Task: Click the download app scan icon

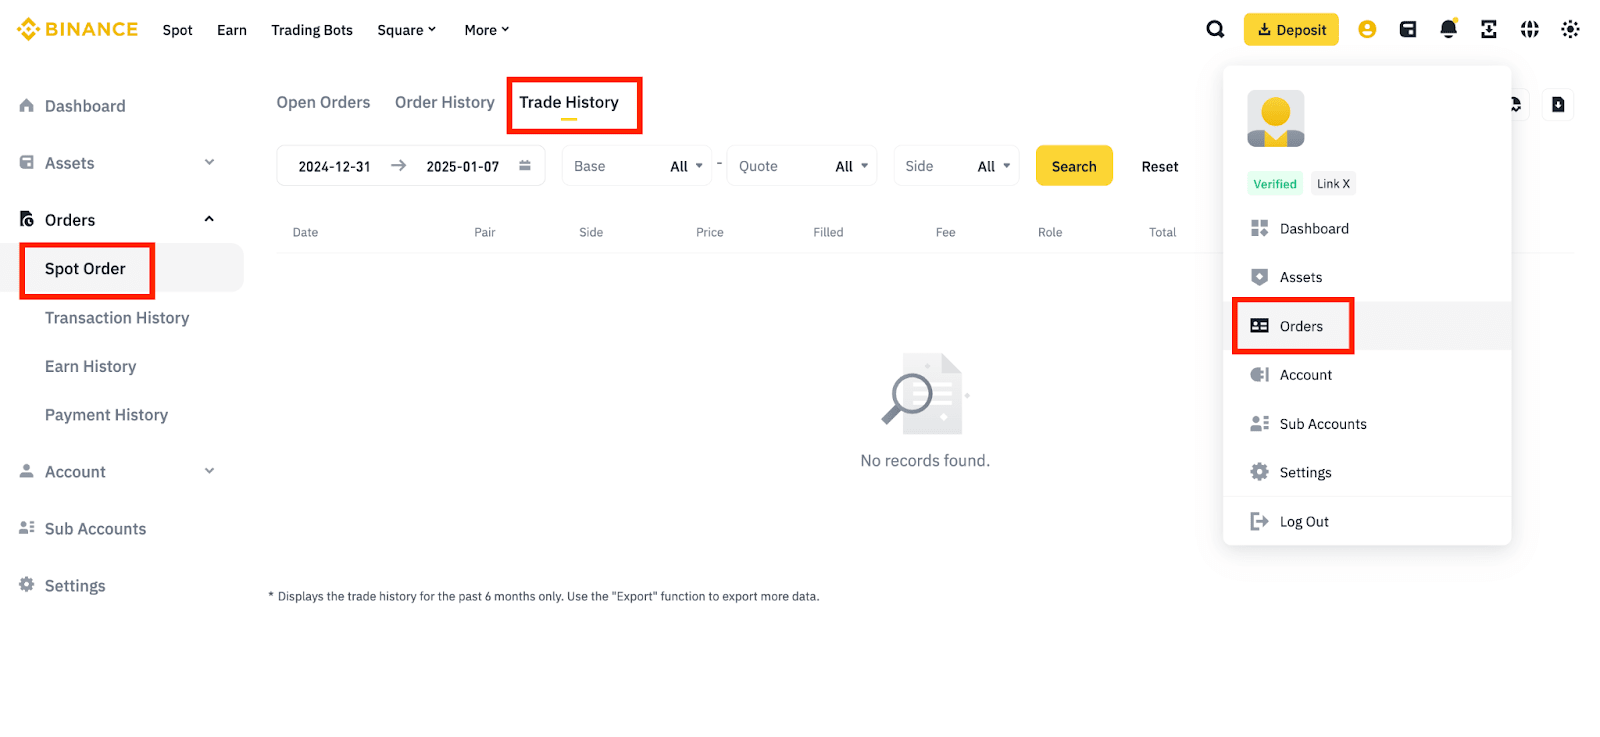Action: 1489,29
